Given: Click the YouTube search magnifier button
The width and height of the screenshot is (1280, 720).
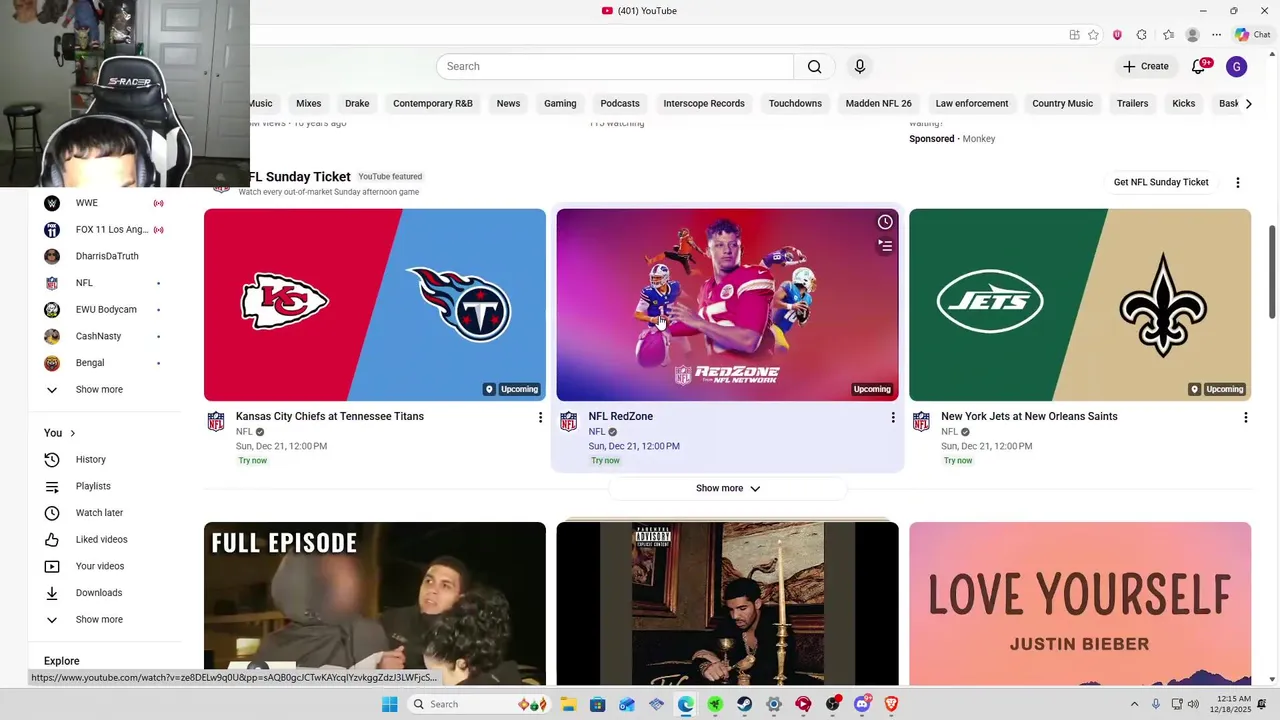Looking at the screenshot, I should point(815,66).
